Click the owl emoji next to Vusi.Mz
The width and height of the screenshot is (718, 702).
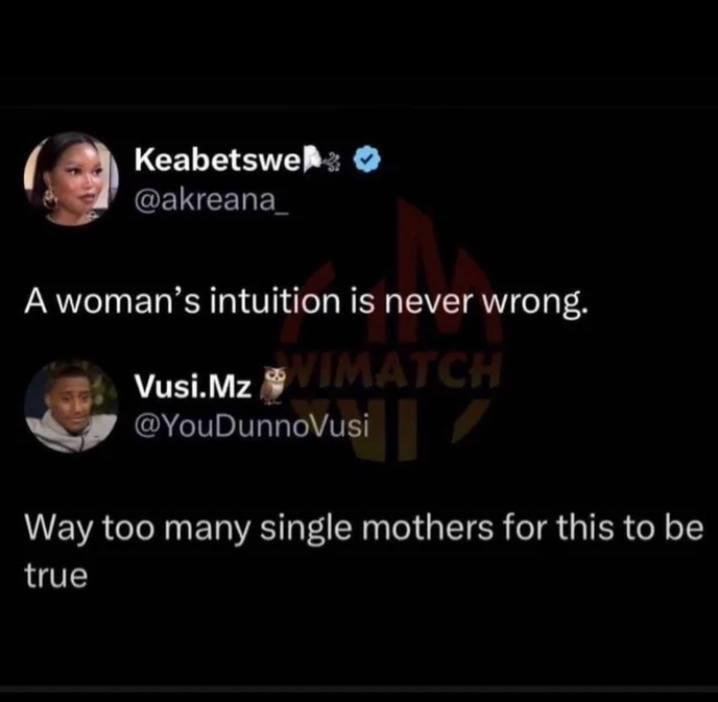[x=273, y=385]
